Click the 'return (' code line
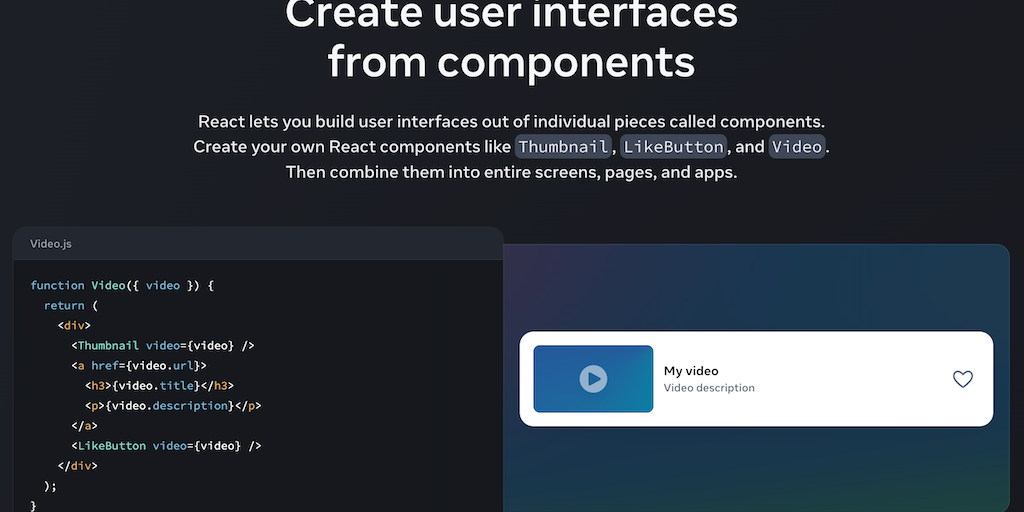 (x=71, y=306)
